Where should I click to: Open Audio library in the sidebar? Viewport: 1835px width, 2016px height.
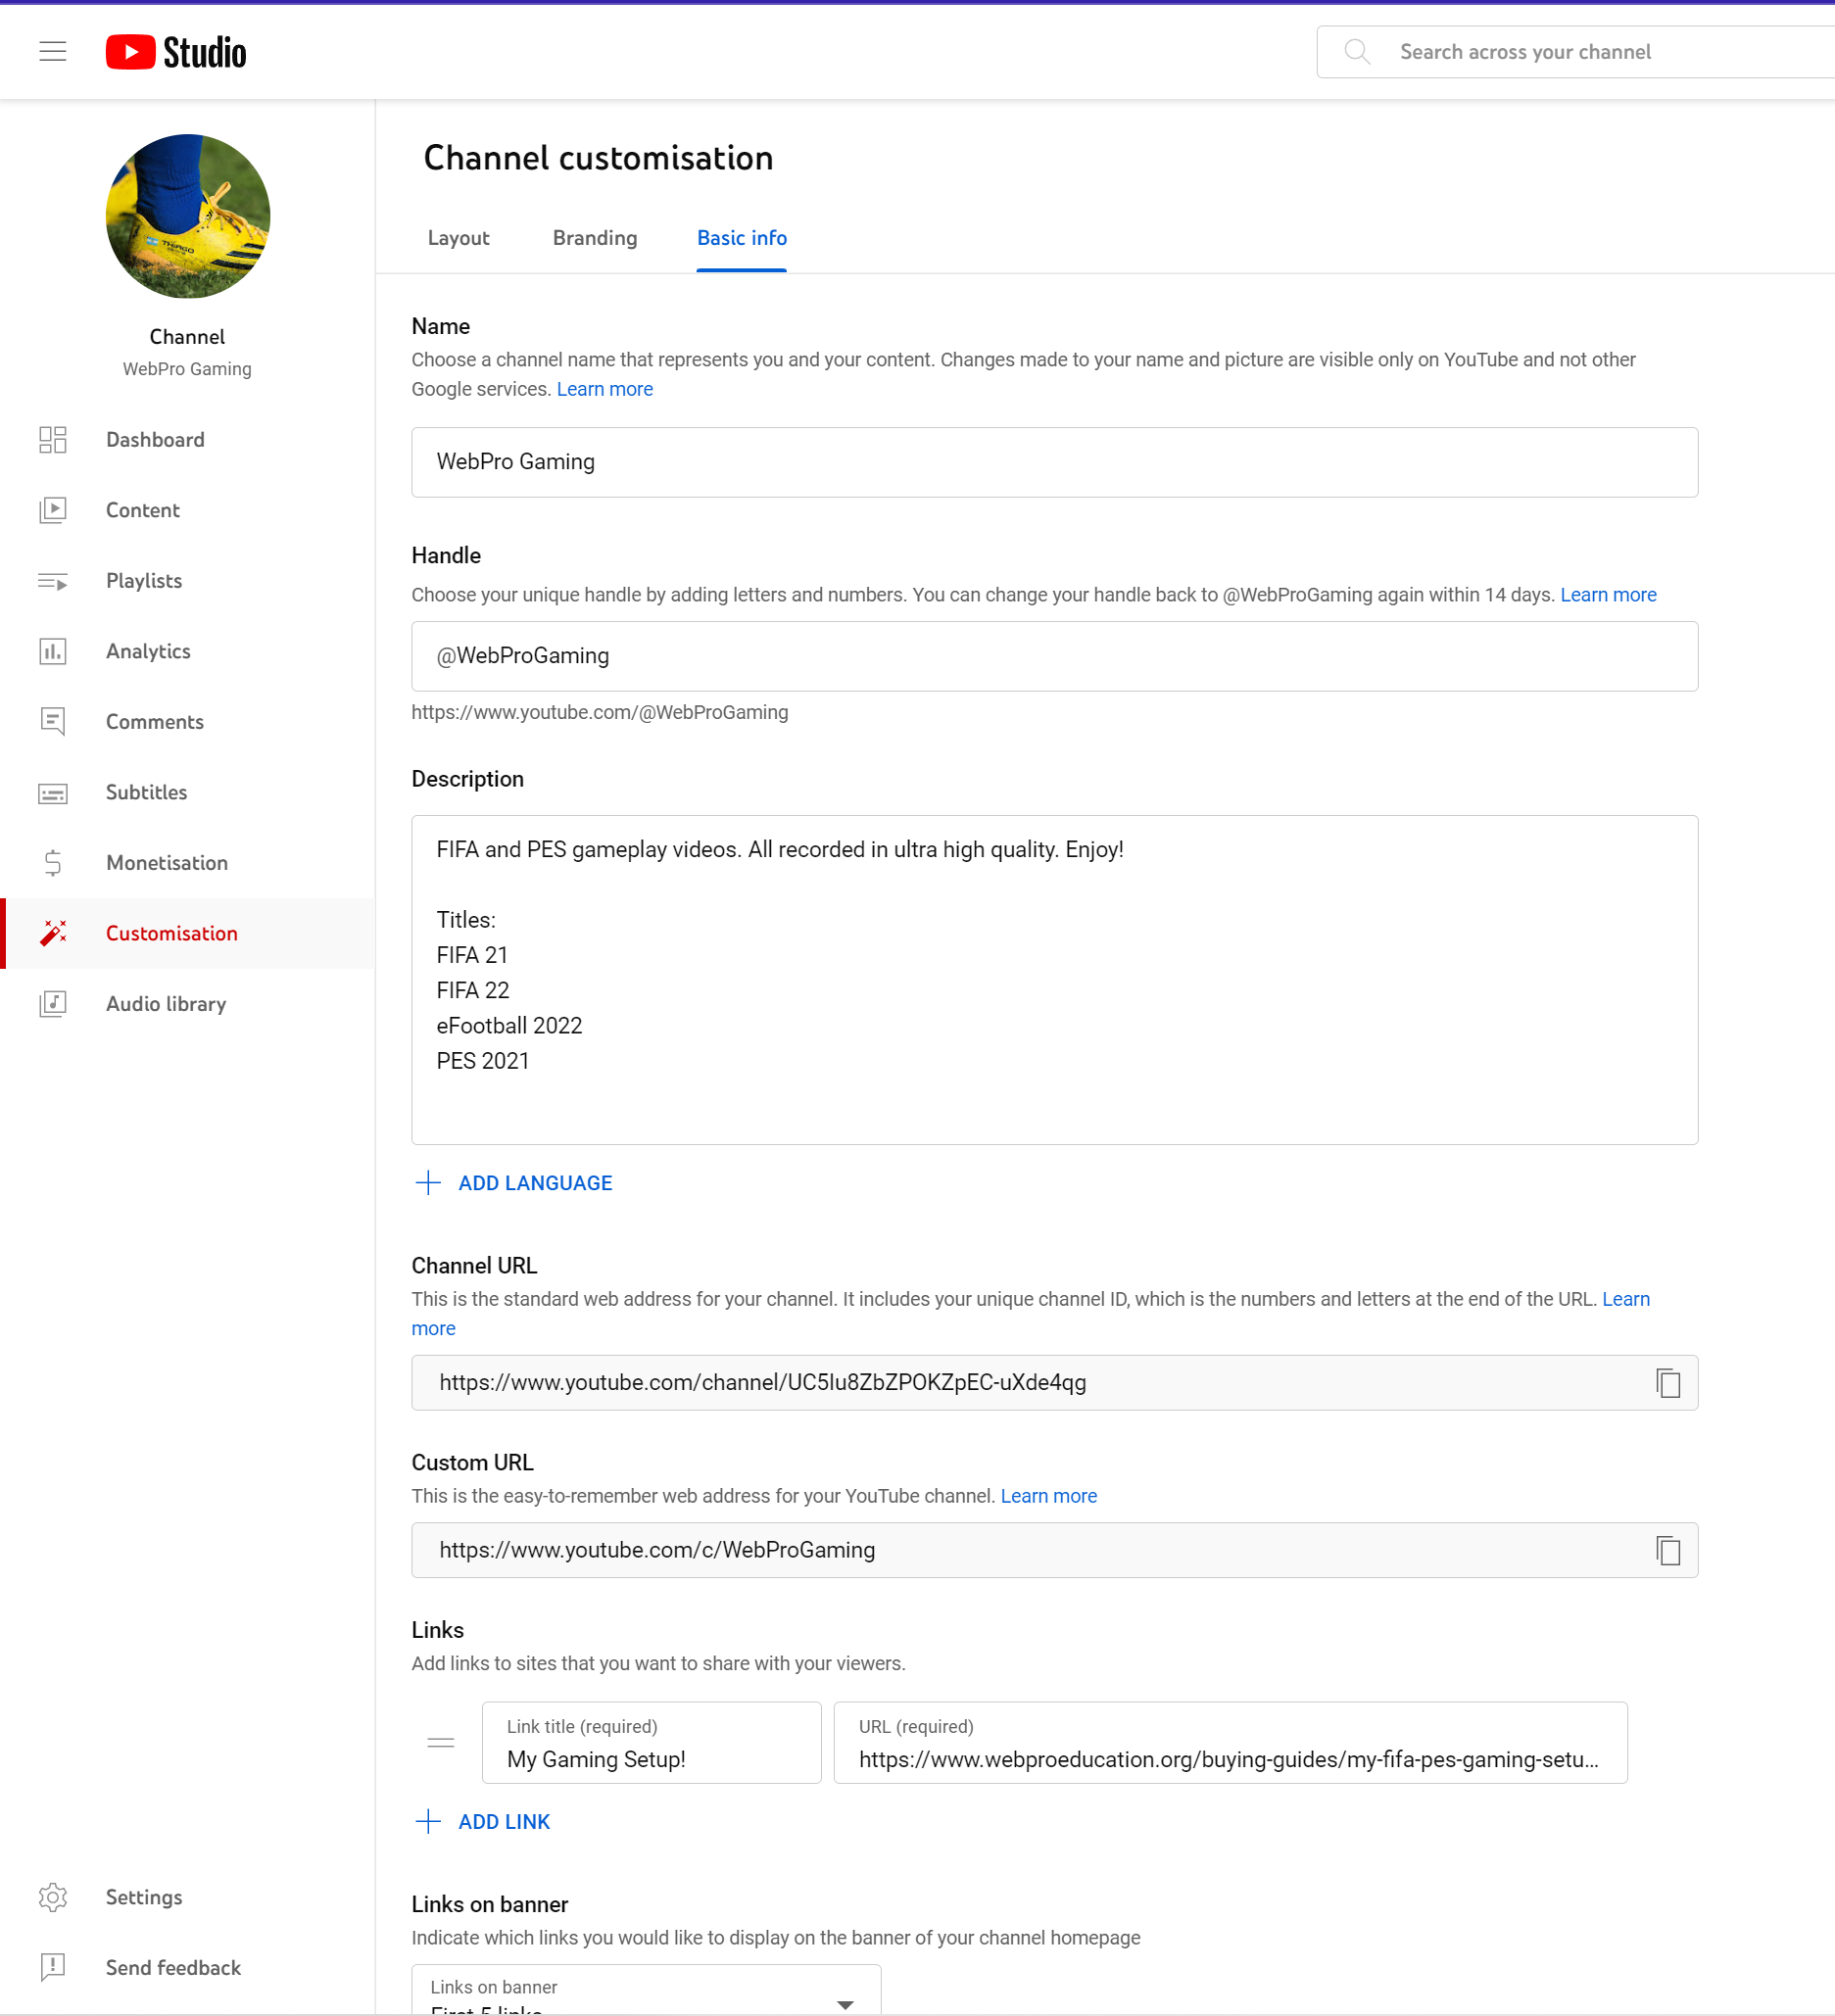188,1004
